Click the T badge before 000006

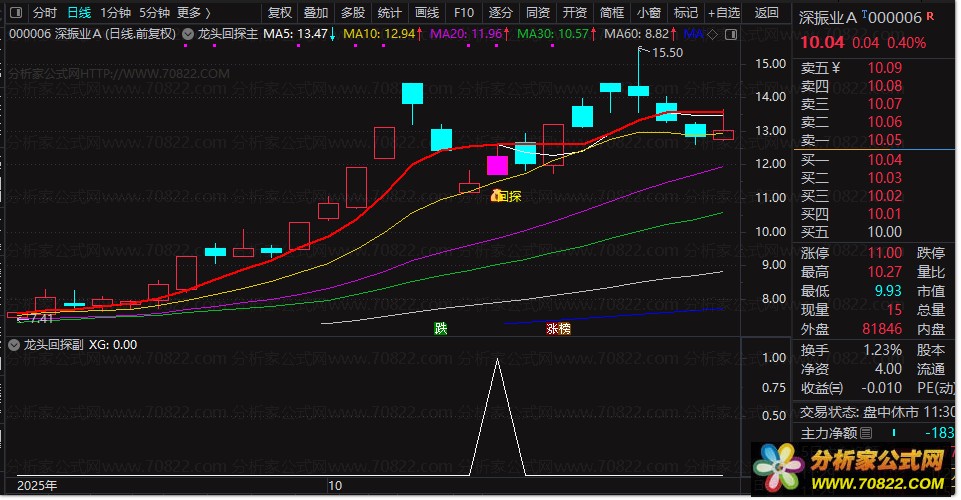tap(864, 14)
